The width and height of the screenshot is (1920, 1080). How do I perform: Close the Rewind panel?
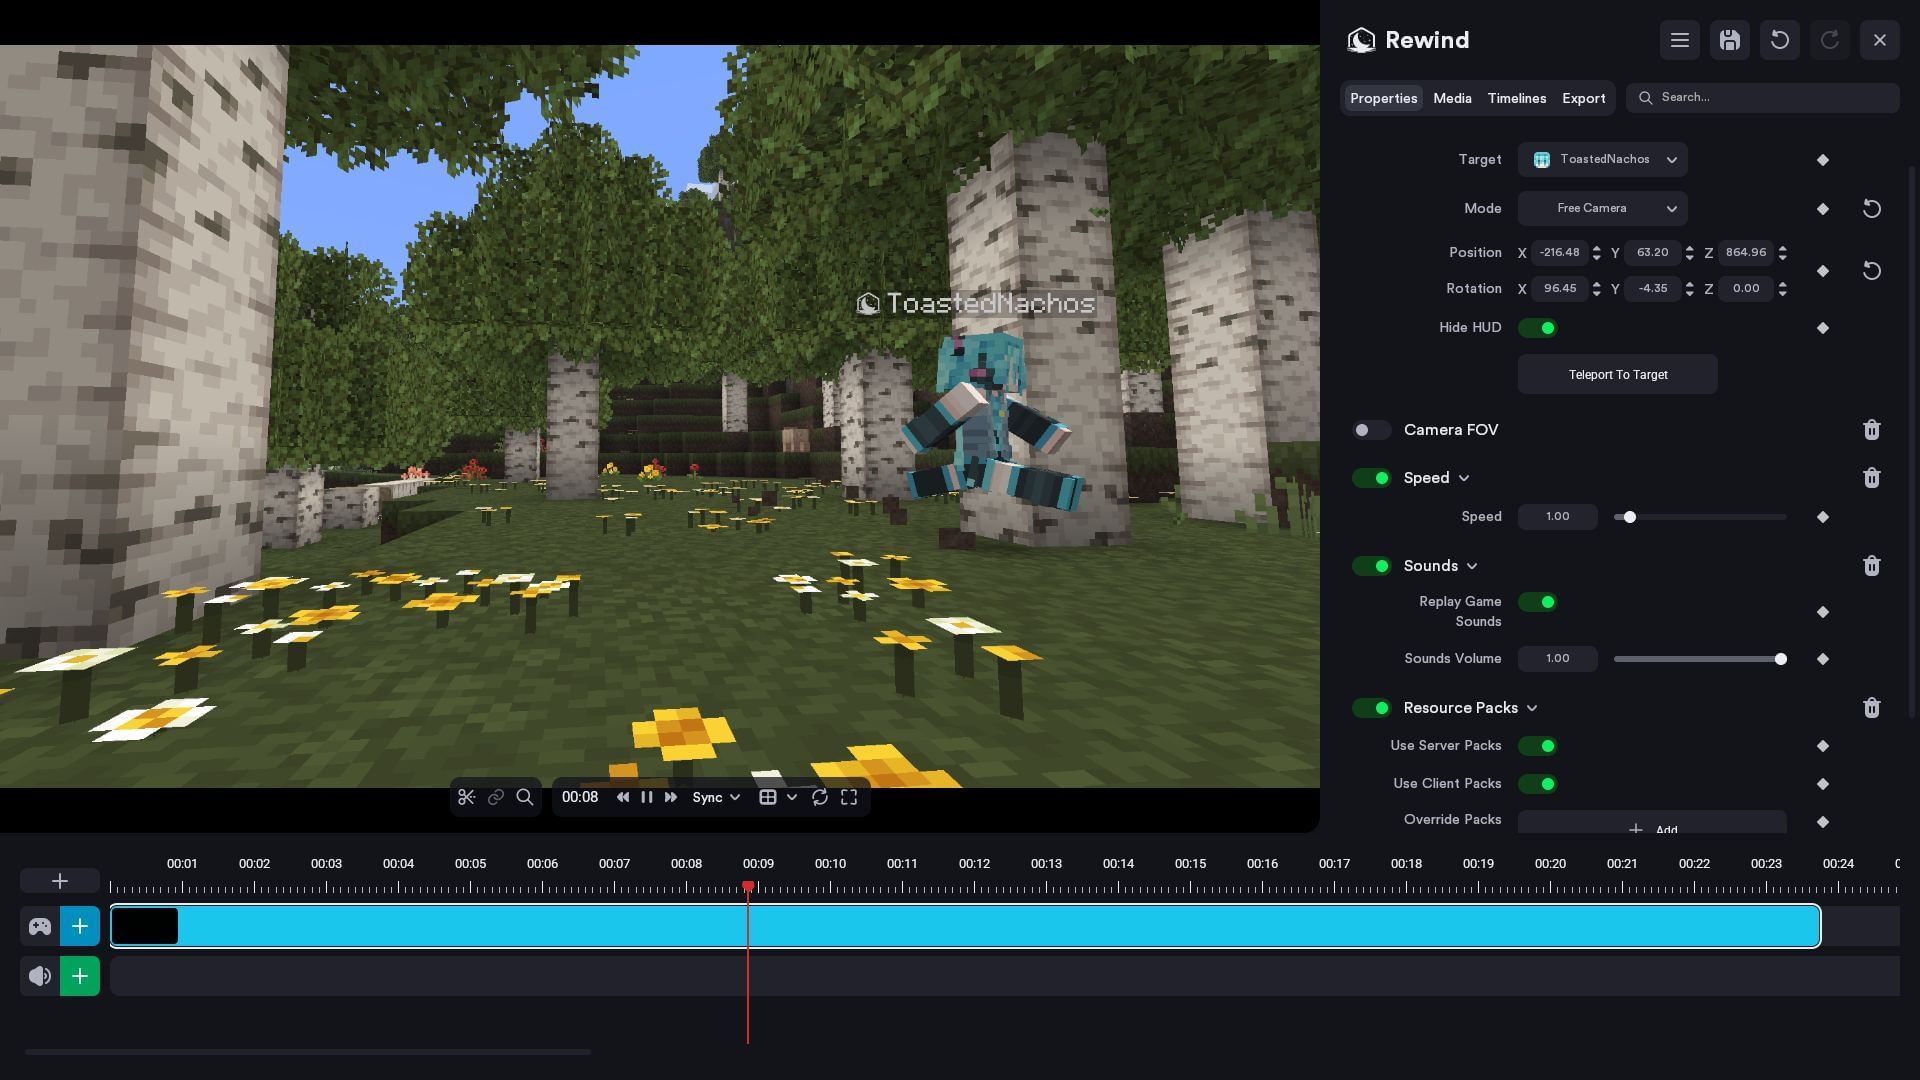[x=1880, y=40]
